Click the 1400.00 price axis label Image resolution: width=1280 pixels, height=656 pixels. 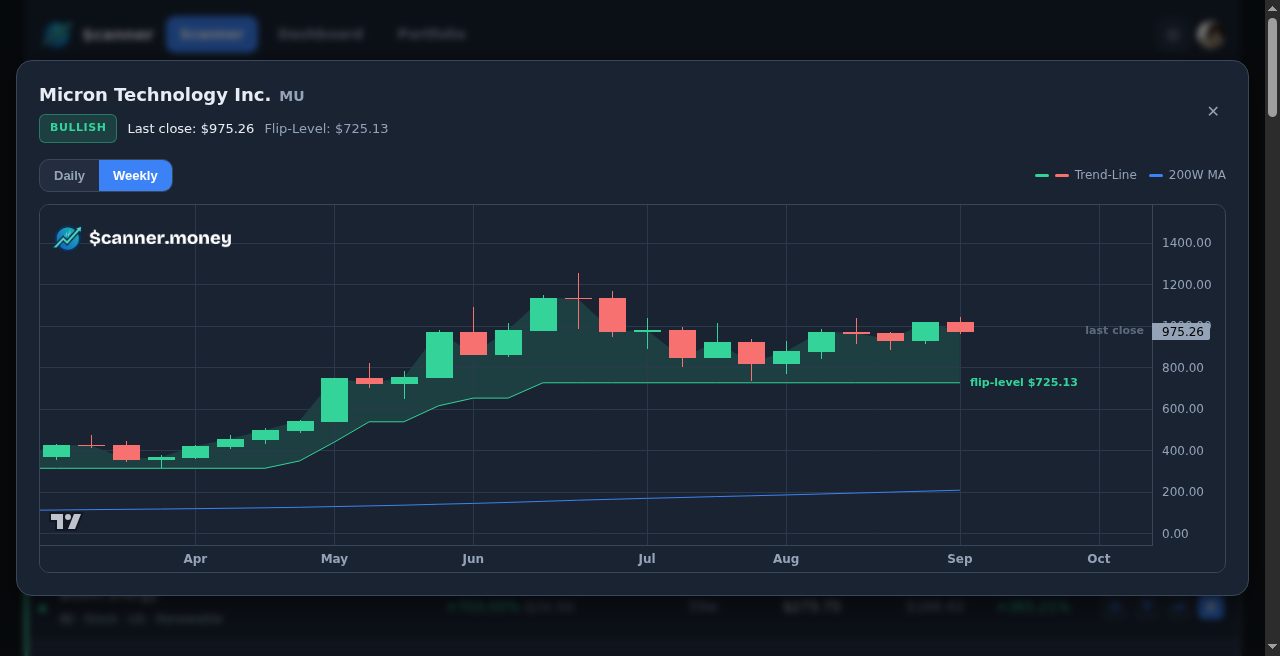[x=1186, y=243]
